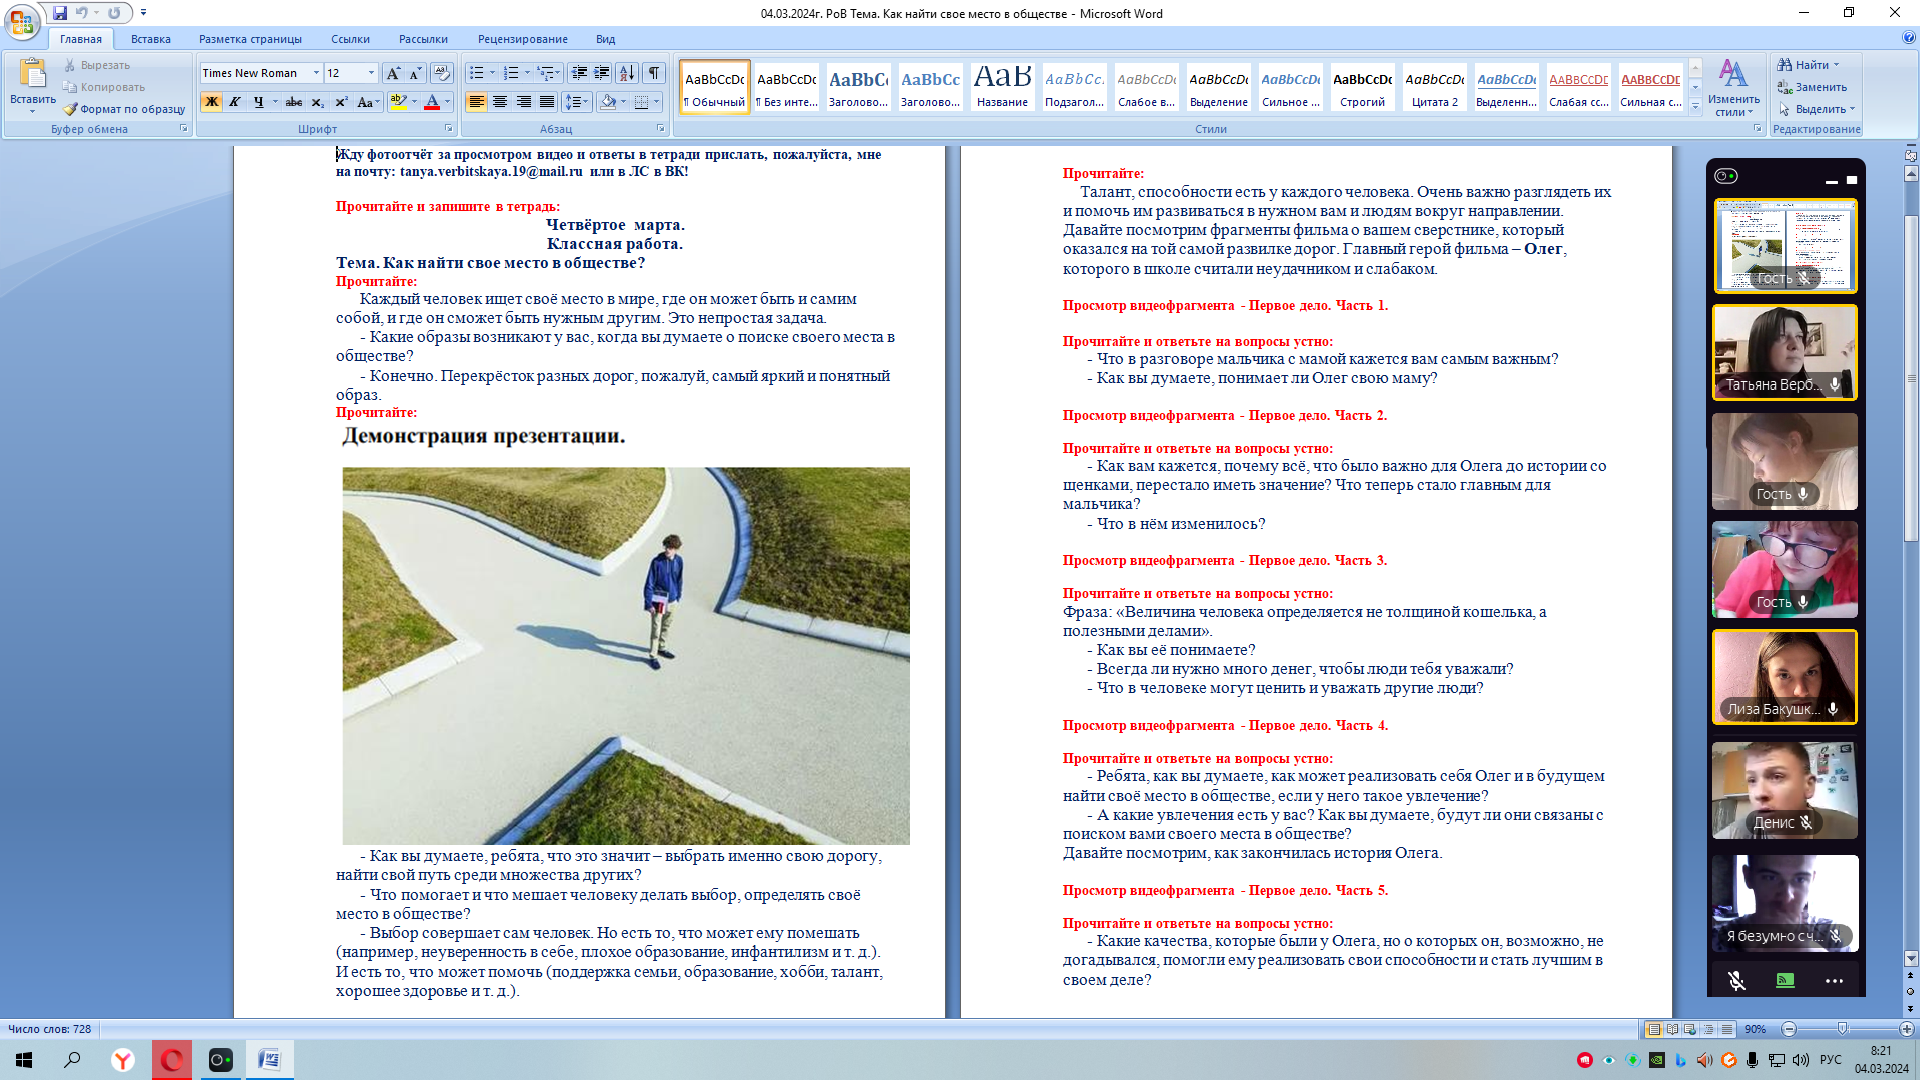1920x1080 pixels.
Task: Open the Вставка ribbon tab
Action: [x=151, y=39]
